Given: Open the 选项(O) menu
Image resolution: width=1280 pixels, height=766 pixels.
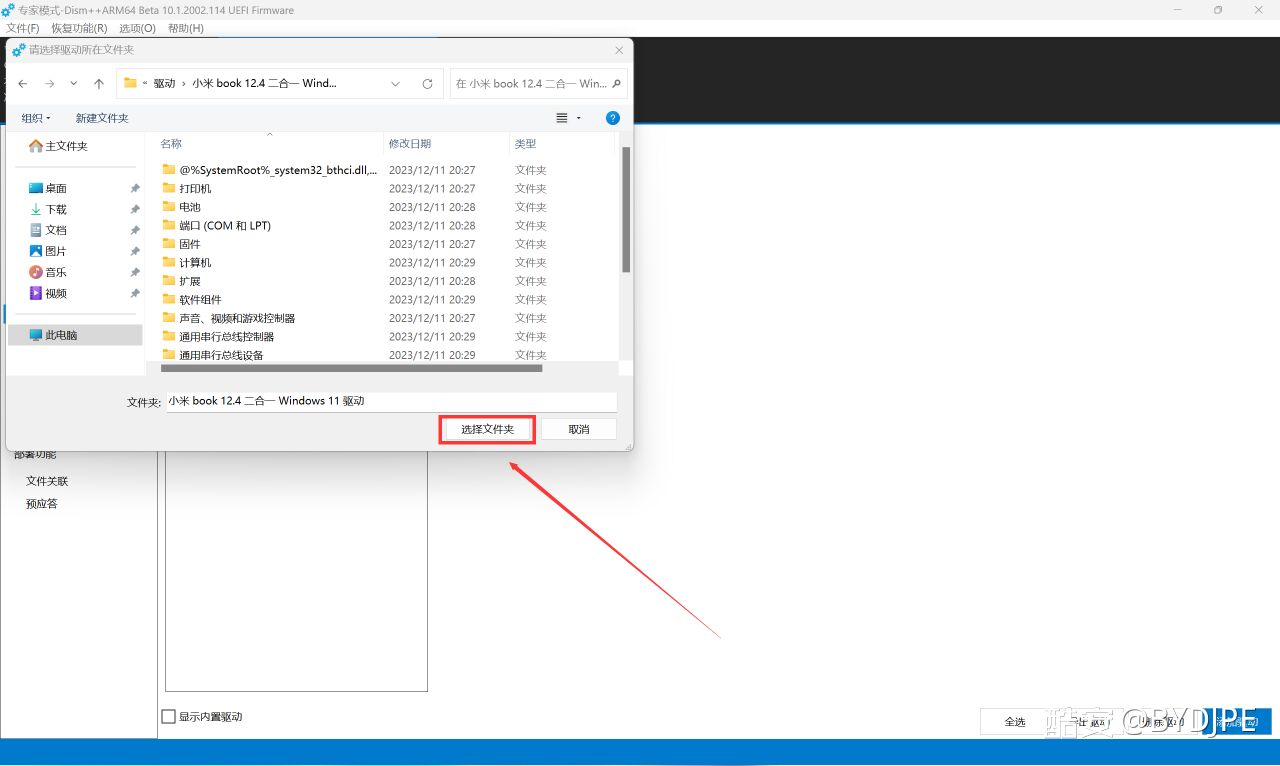Looking at the screenshot, I should tap(137, 28).
